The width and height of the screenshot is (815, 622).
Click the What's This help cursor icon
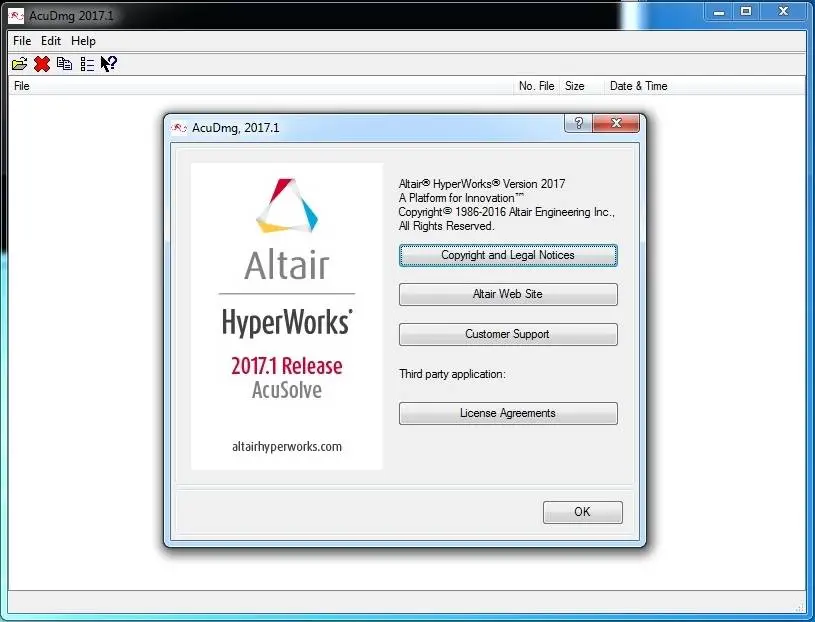pyautogui.click(x=109, y=64)
